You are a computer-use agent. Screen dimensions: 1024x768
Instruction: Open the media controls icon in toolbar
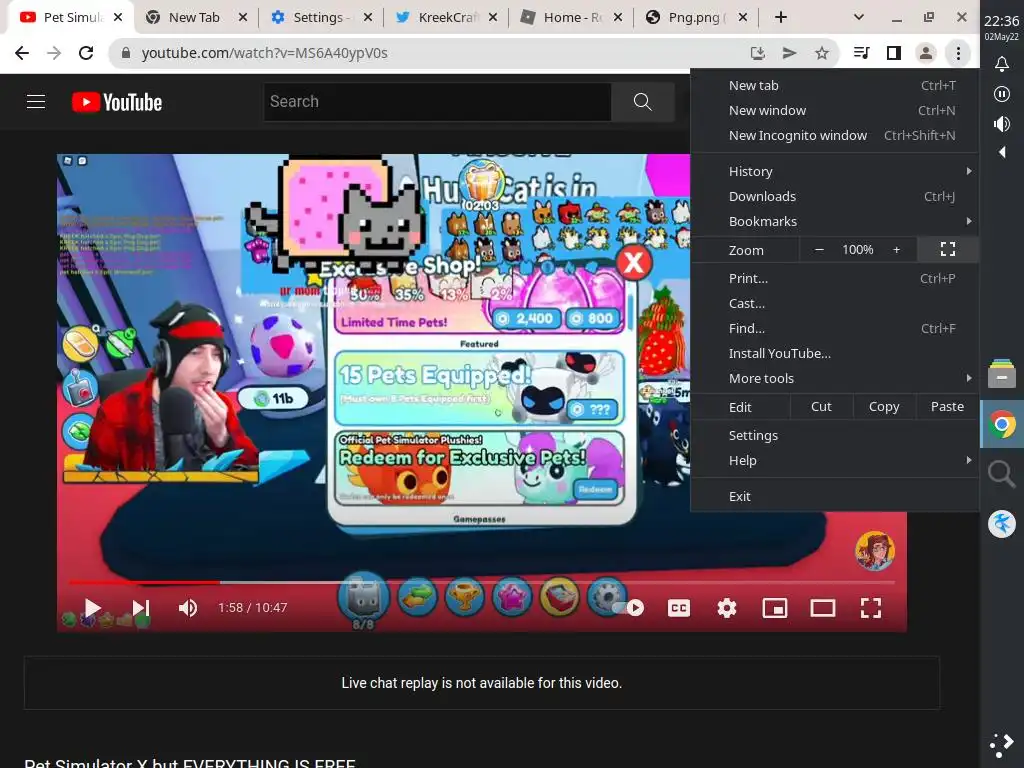point(861,53)
